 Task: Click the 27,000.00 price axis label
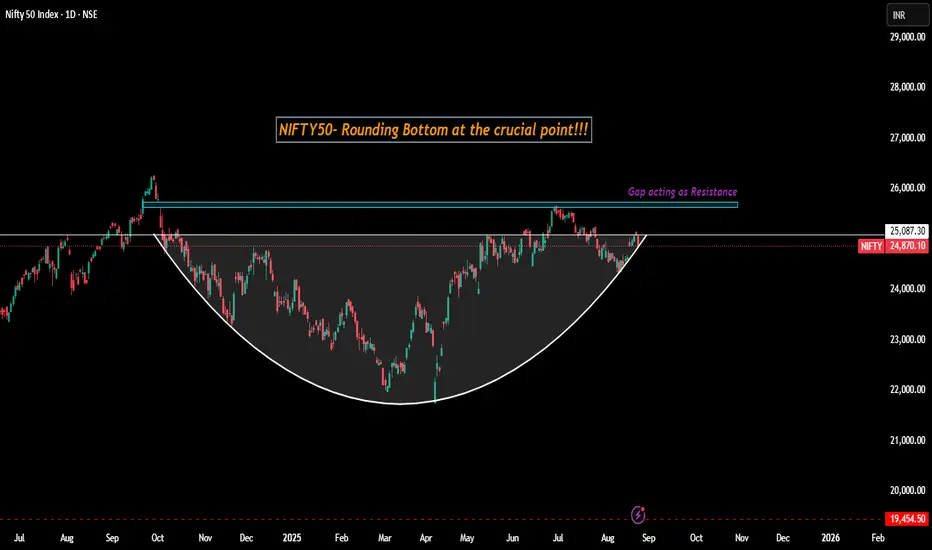tap(908, 137)
